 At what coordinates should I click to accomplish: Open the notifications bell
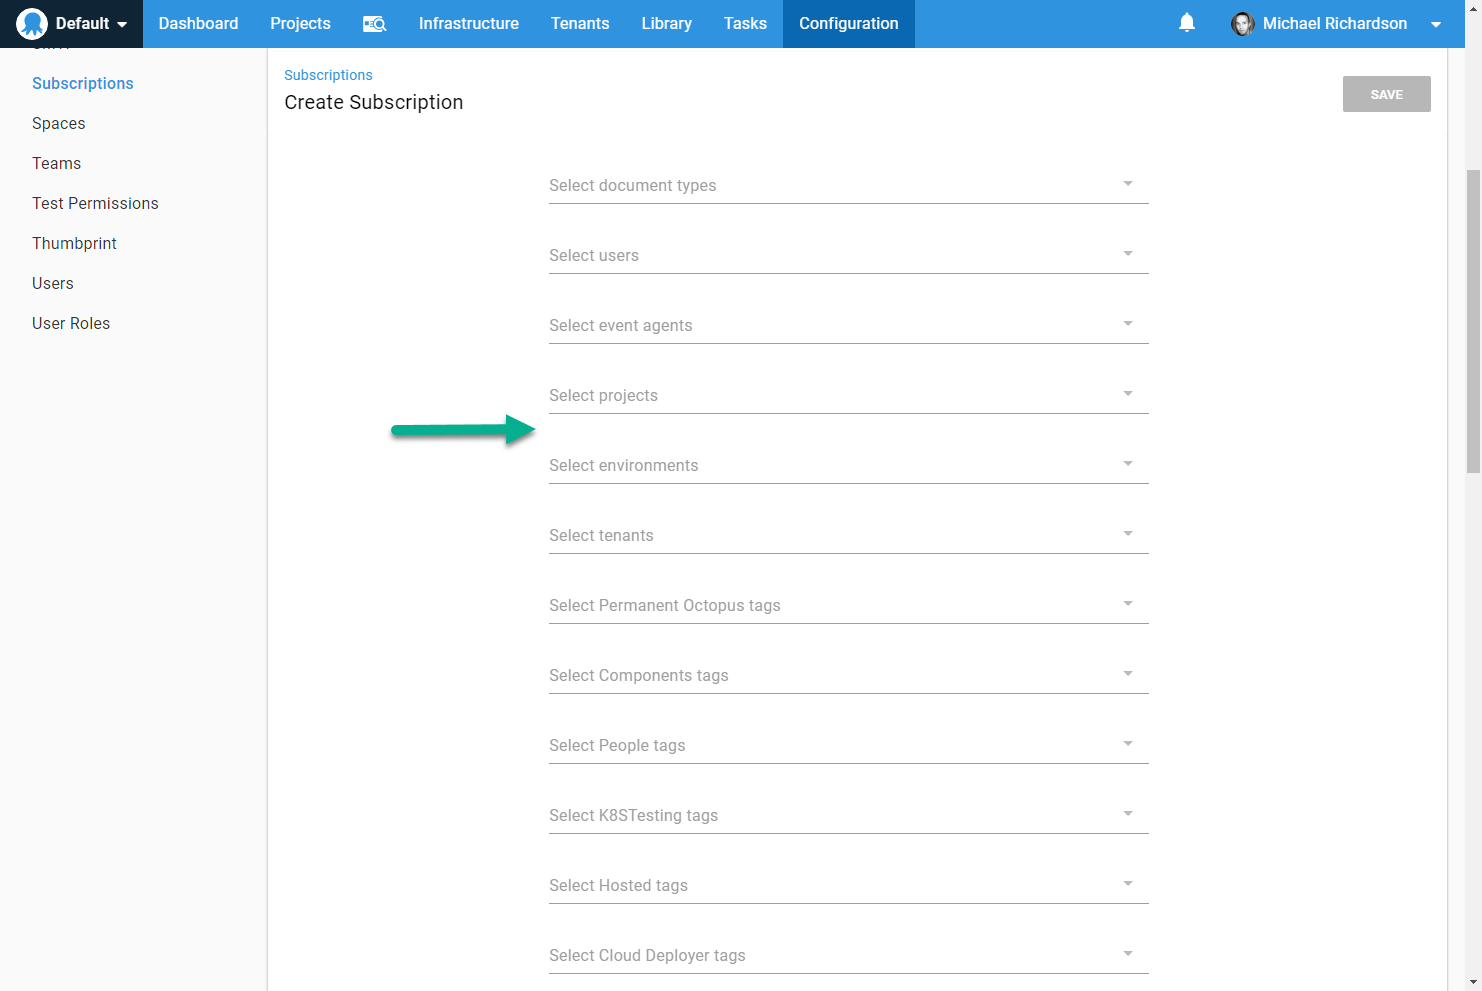pos(1187,23)
